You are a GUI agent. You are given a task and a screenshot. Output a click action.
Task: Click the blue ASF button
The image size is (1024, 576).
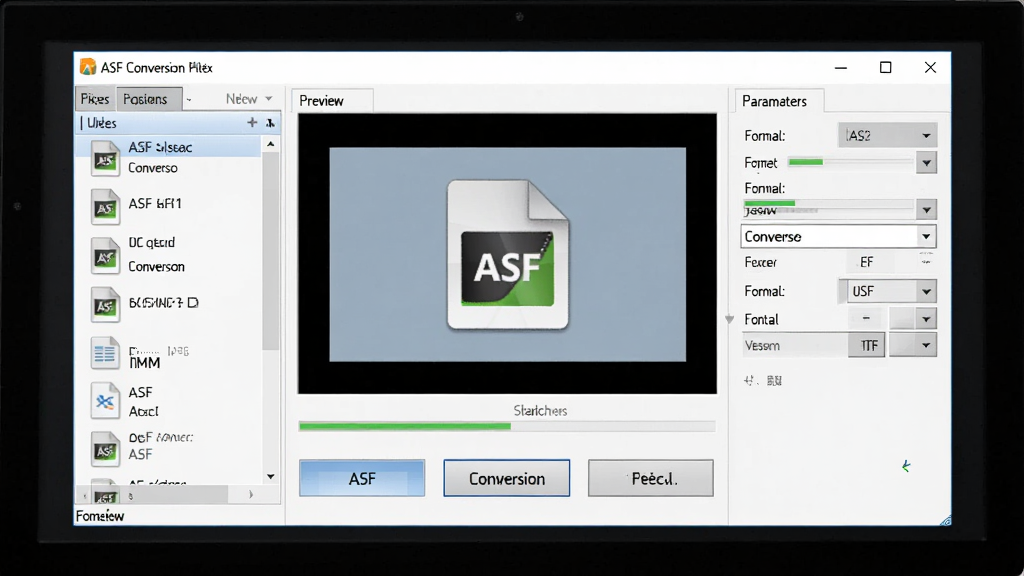(362, 478)
